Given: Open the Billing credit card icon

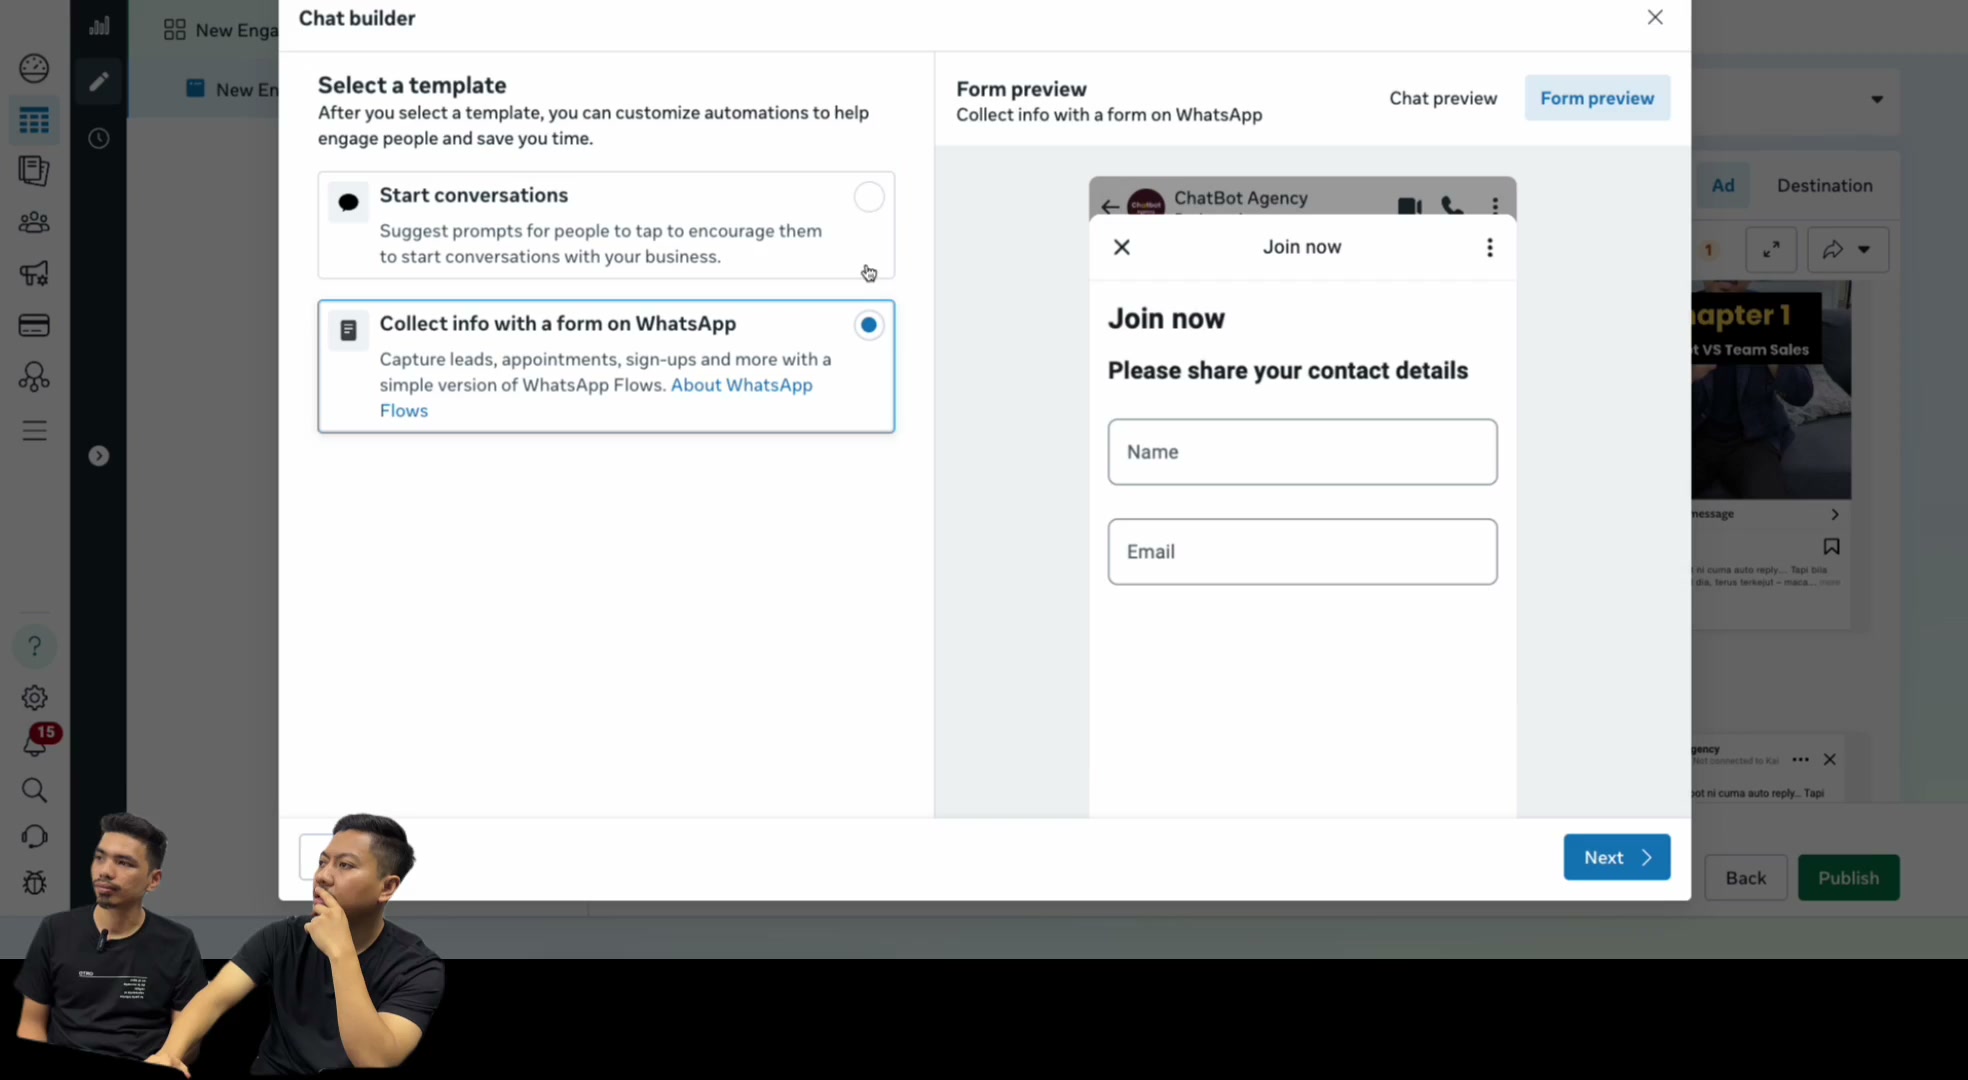Looking at the screenshot, I should (34, 325).
